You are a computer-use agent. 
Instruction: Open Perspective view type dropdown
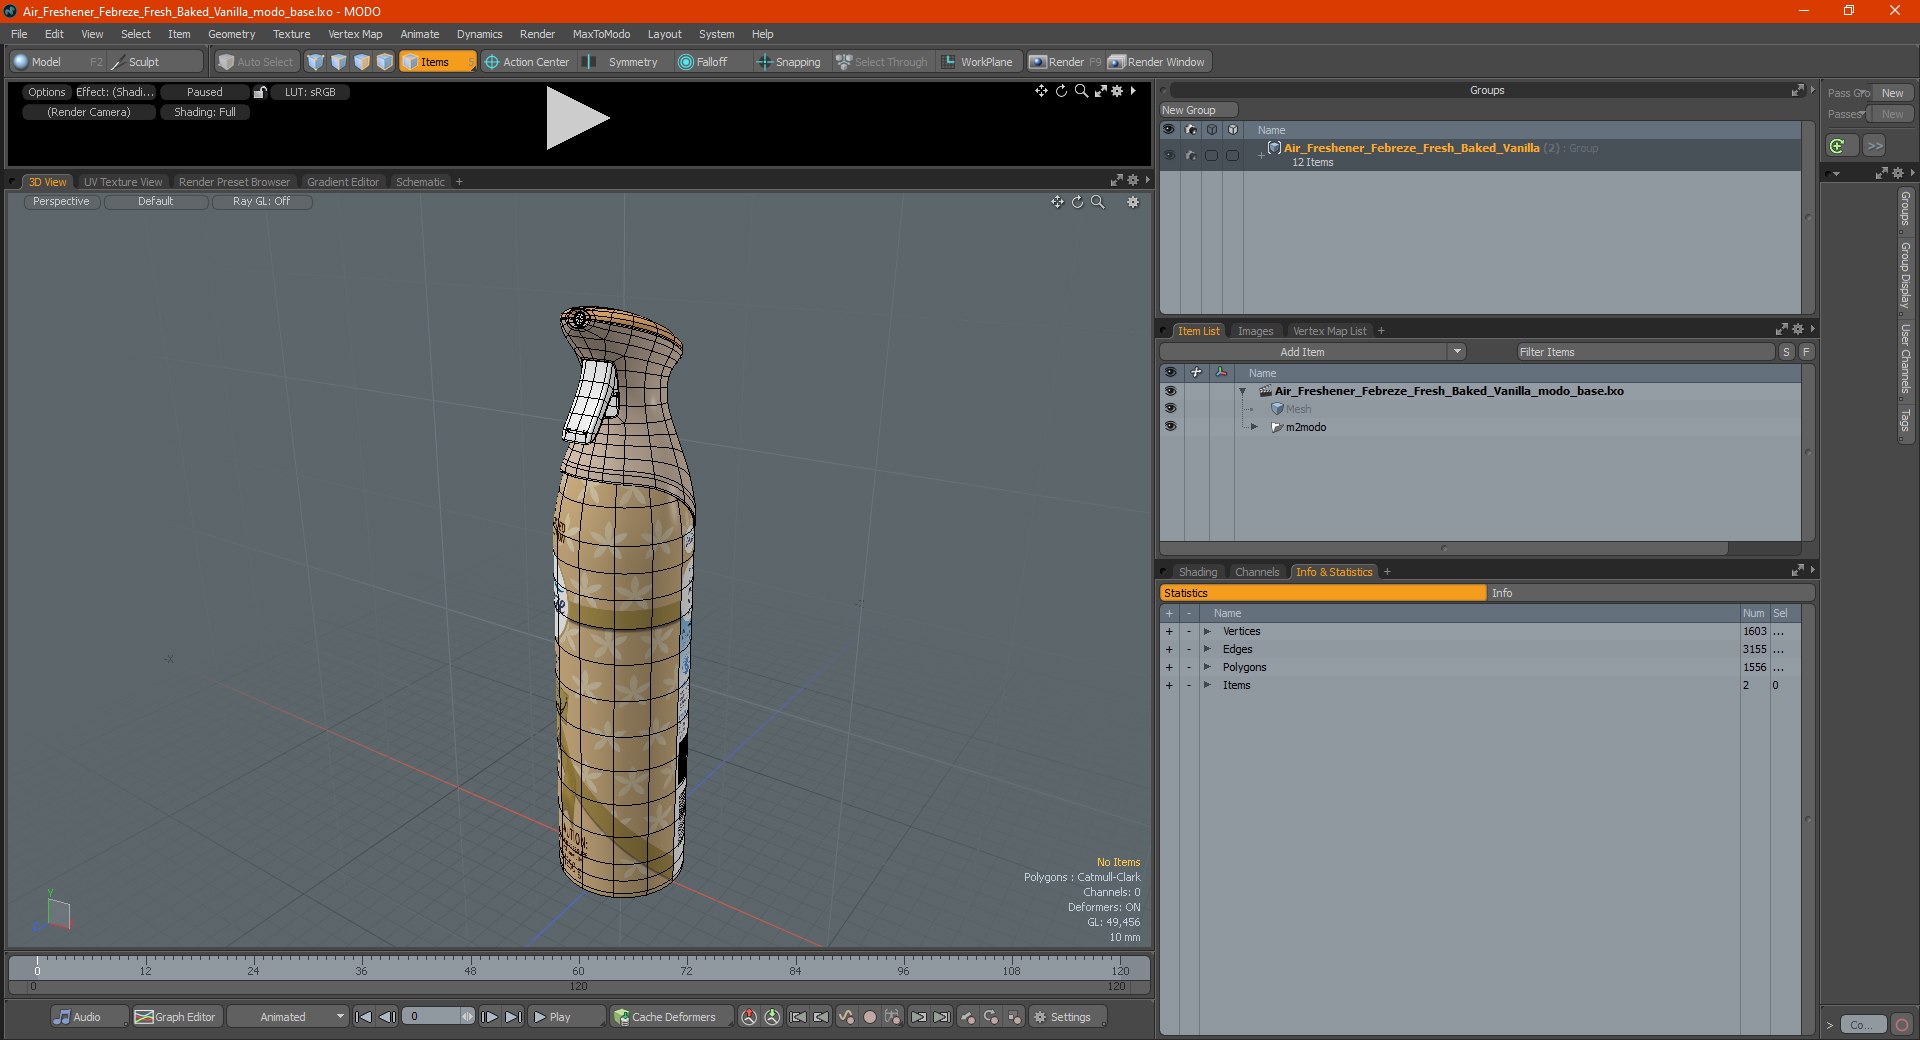[x=61, y=202]
